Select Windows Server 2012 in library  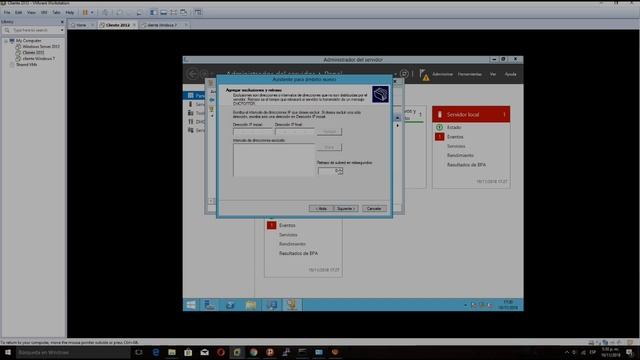click(41, 47)
